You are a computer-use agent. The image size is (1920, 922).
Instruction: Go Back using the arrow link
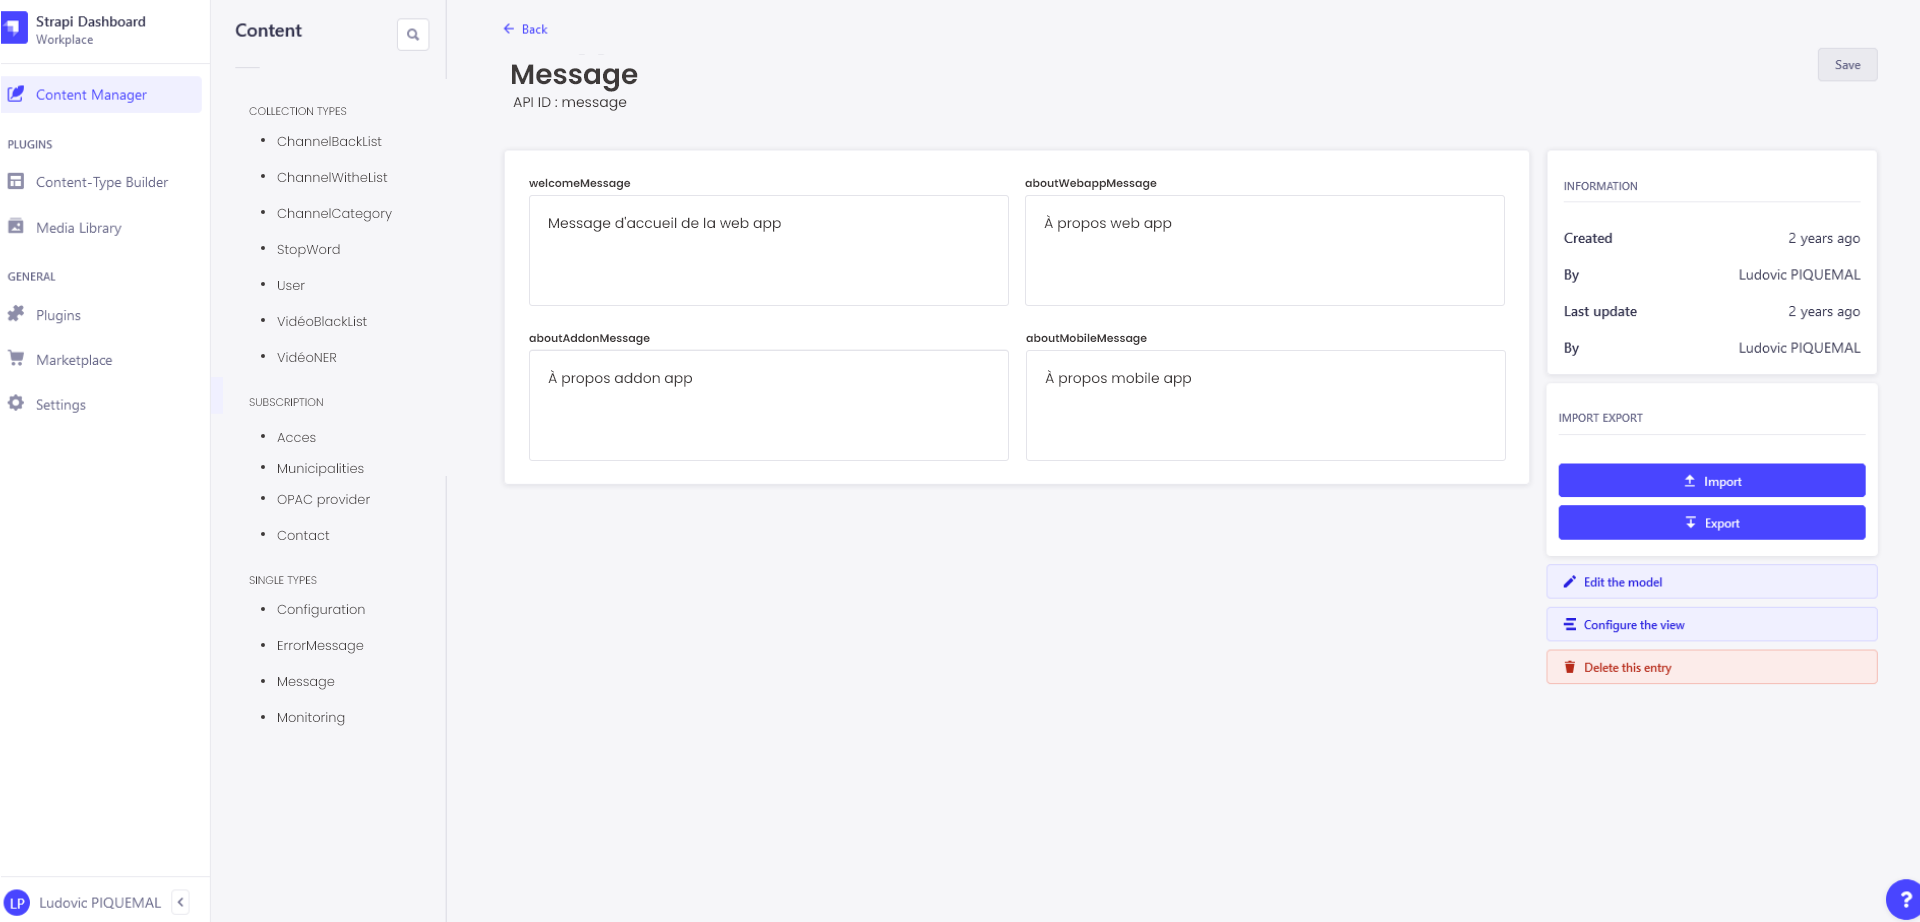(x=525, y=29)
